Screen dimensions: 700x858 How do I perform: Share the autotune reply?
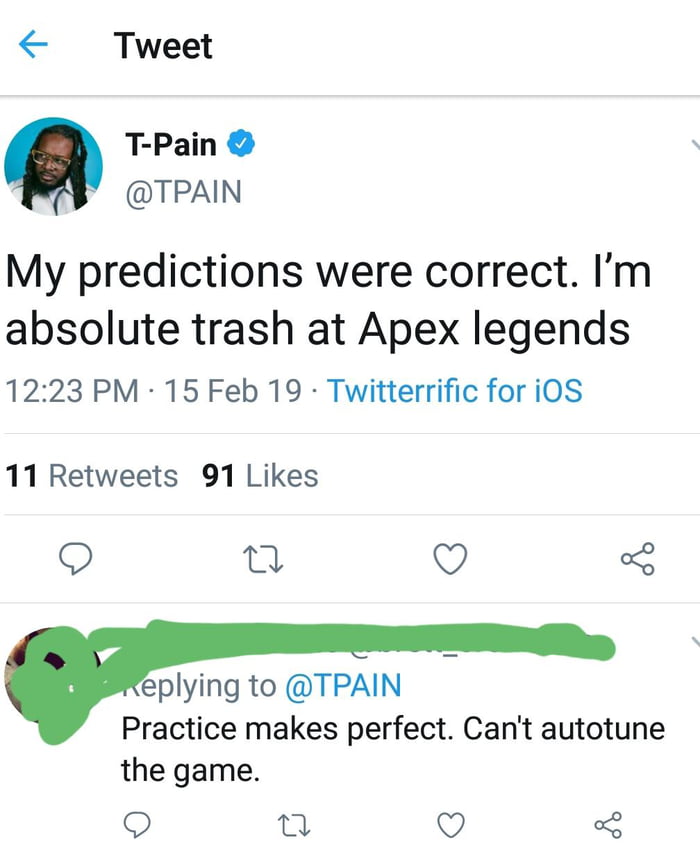coord(608,825)
